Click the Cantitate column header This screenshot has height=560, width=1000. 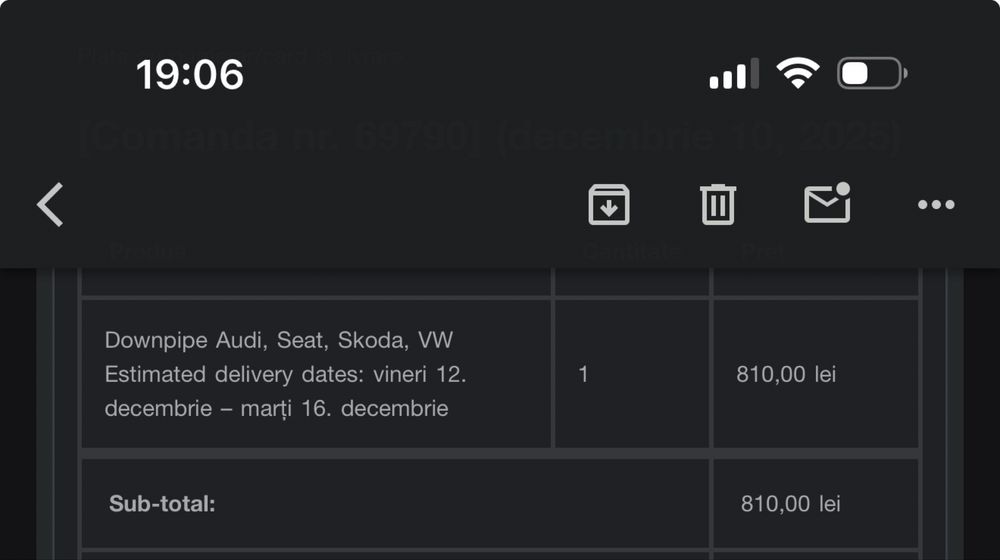630,251
